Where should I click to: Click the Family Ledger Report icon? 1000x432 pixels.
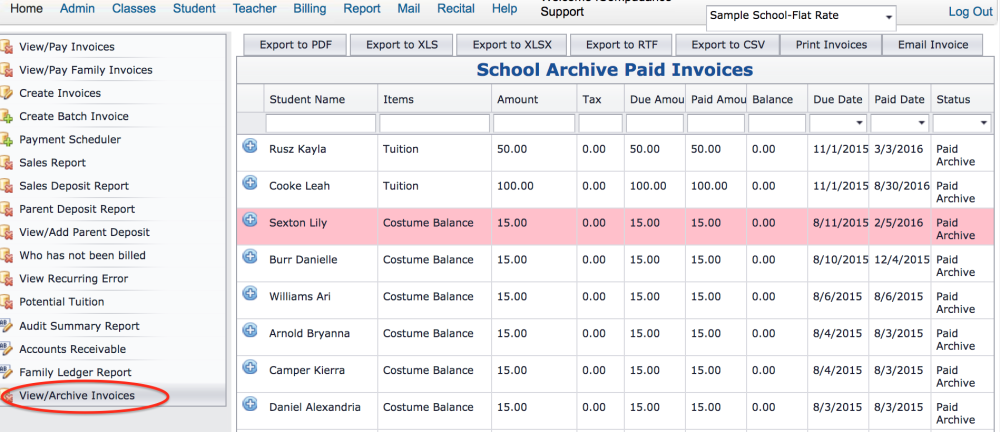6,372
